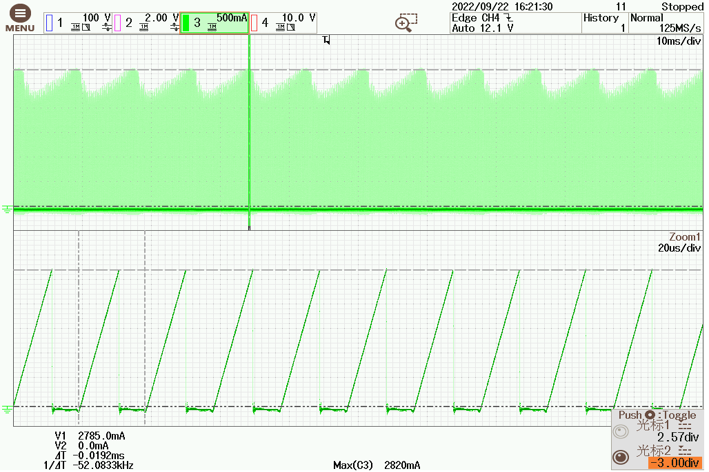This screenshot has height=472, width=709.
Task: Select the 光标2 cursor radio button
Action: (x=621, y=457)
